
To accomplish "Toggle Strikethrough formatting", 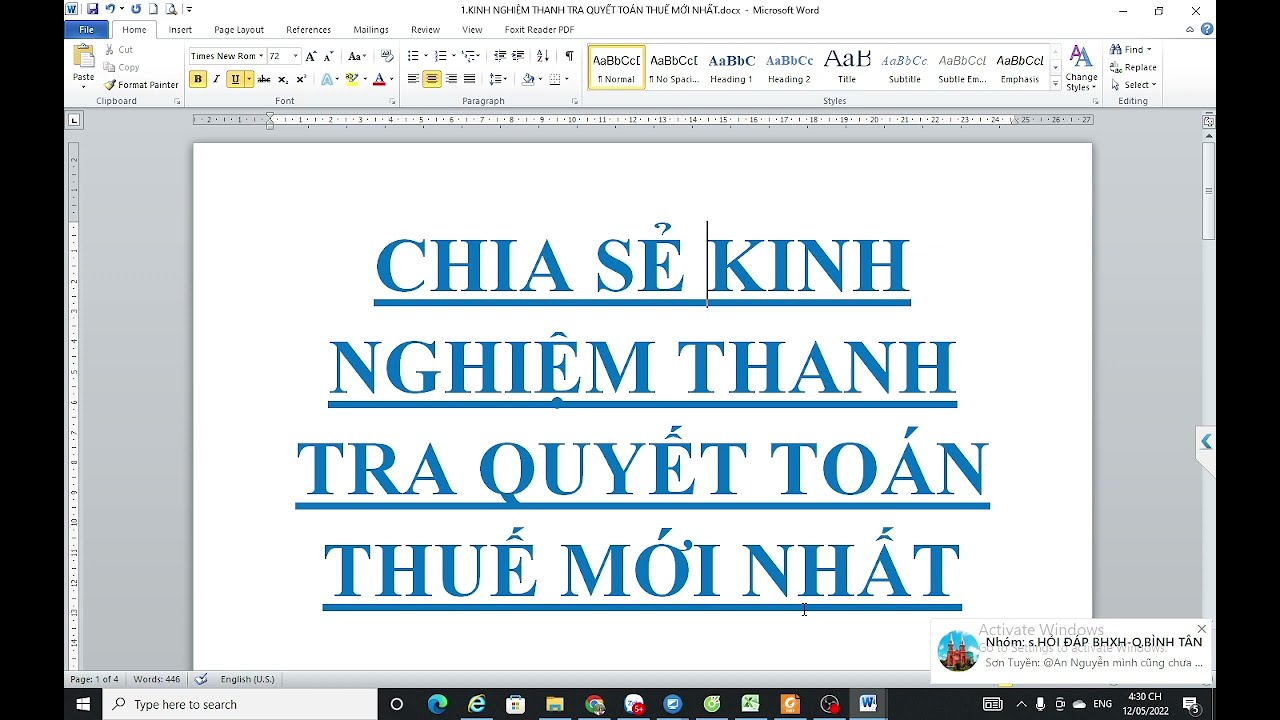I will pyautogui.click(x=264, y=79).
